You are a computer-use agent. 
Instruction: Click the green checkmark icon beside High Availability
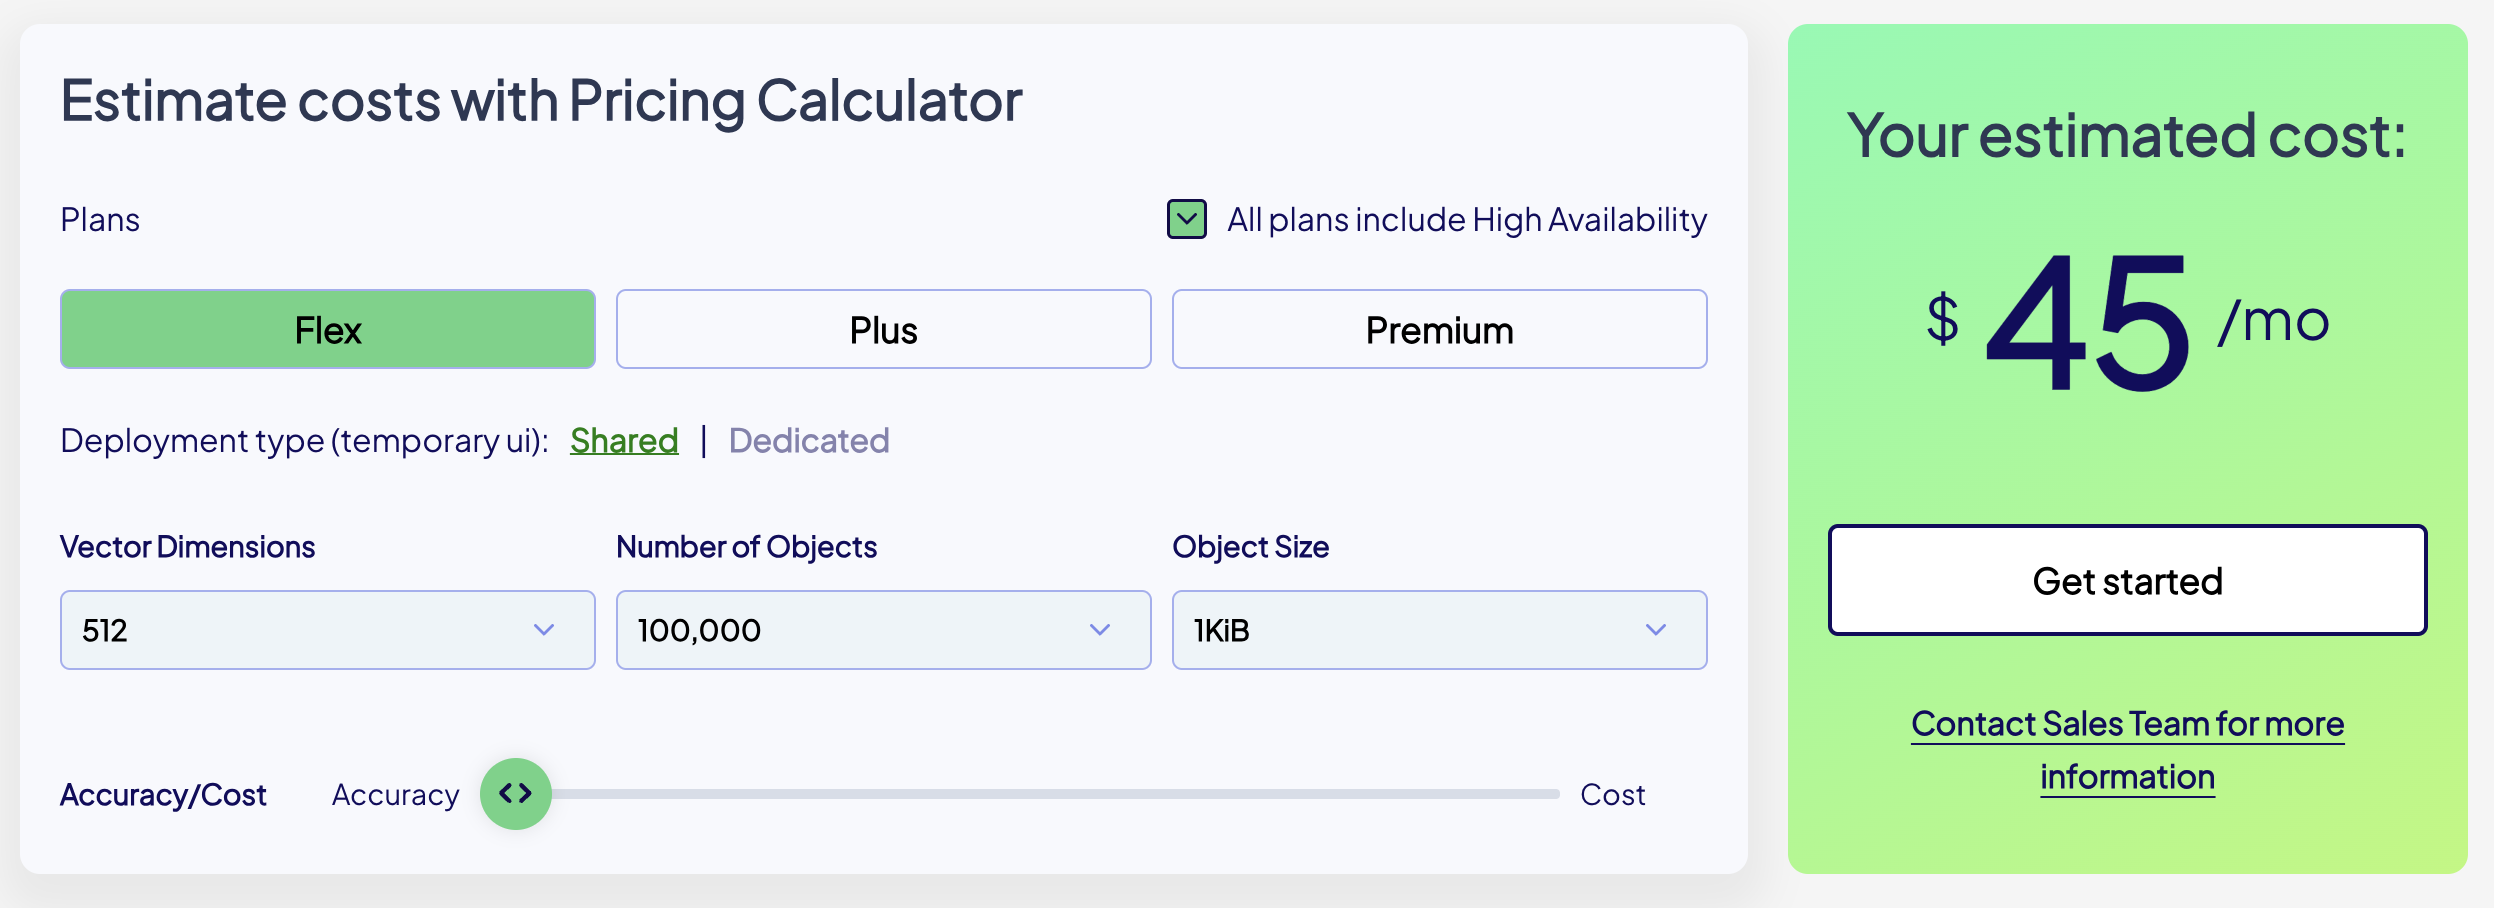point(1186,218)
